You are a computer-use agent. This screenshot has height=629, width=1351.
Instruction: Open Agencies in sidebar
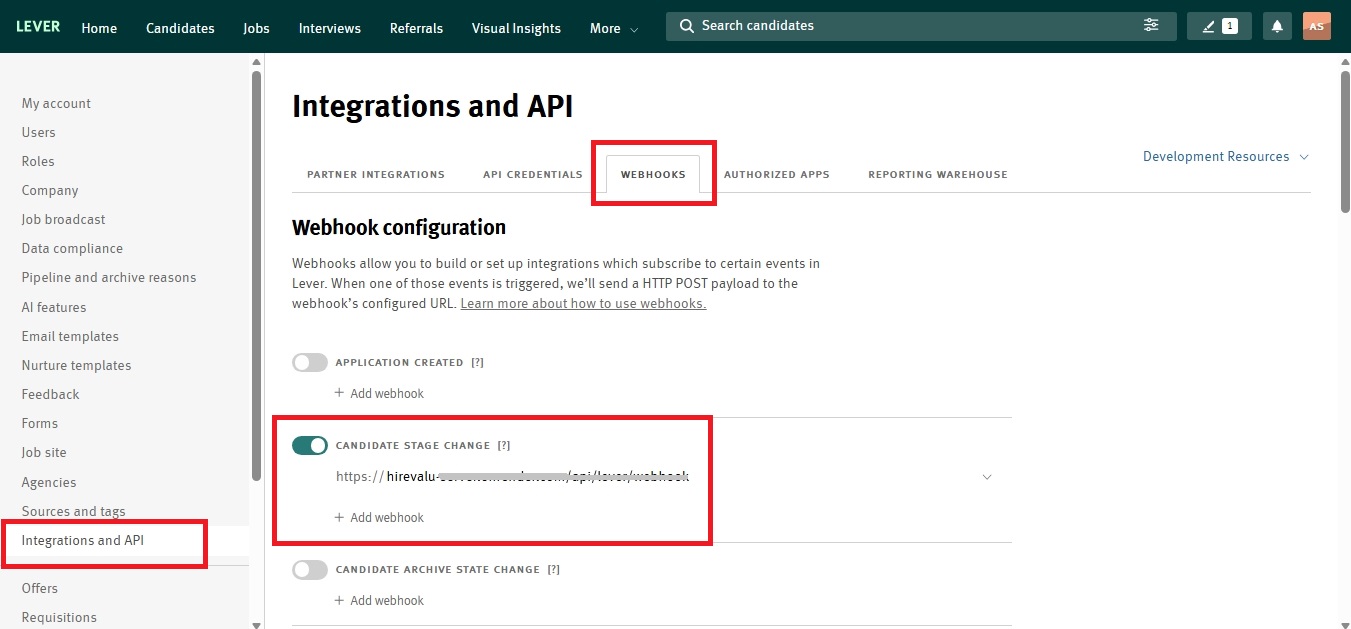click(49, 482)
